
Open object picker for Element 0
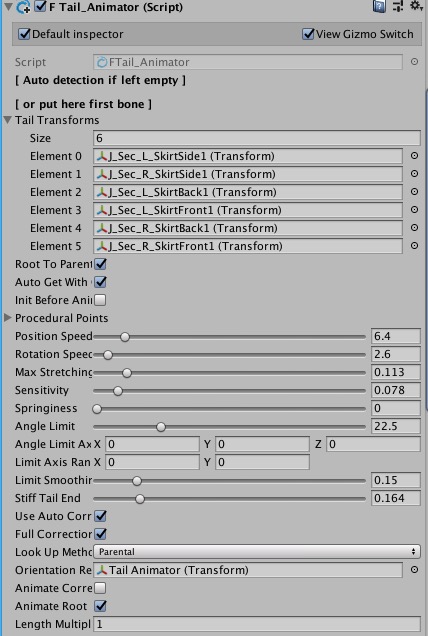tap(414, 156)
